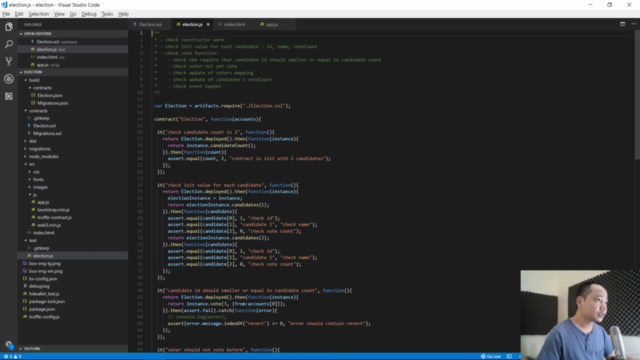Split the editor to the right
Screen dimensions: 640x360
point(622,24)
